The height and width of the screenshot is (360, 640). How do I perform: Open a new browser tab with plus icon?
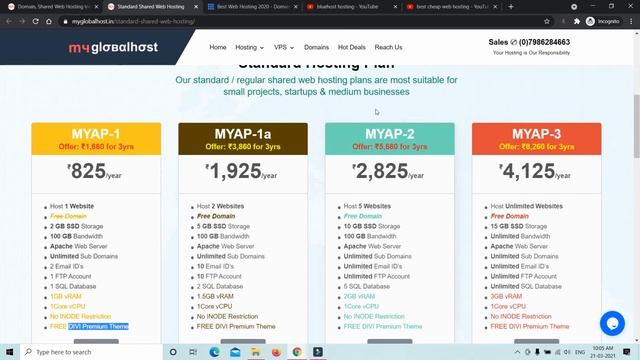(511, 7)
